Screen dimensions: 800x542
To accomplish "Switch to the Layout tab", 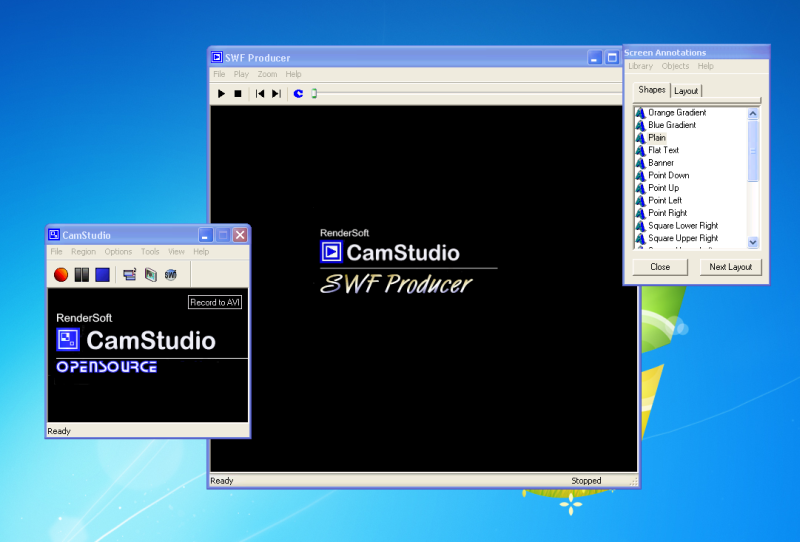I will pyautogui.click(x=686, y=91).
